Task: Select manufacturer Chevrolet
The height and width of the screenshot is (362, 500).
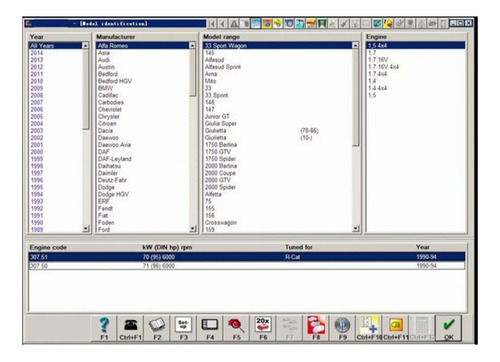Action: 143,109
